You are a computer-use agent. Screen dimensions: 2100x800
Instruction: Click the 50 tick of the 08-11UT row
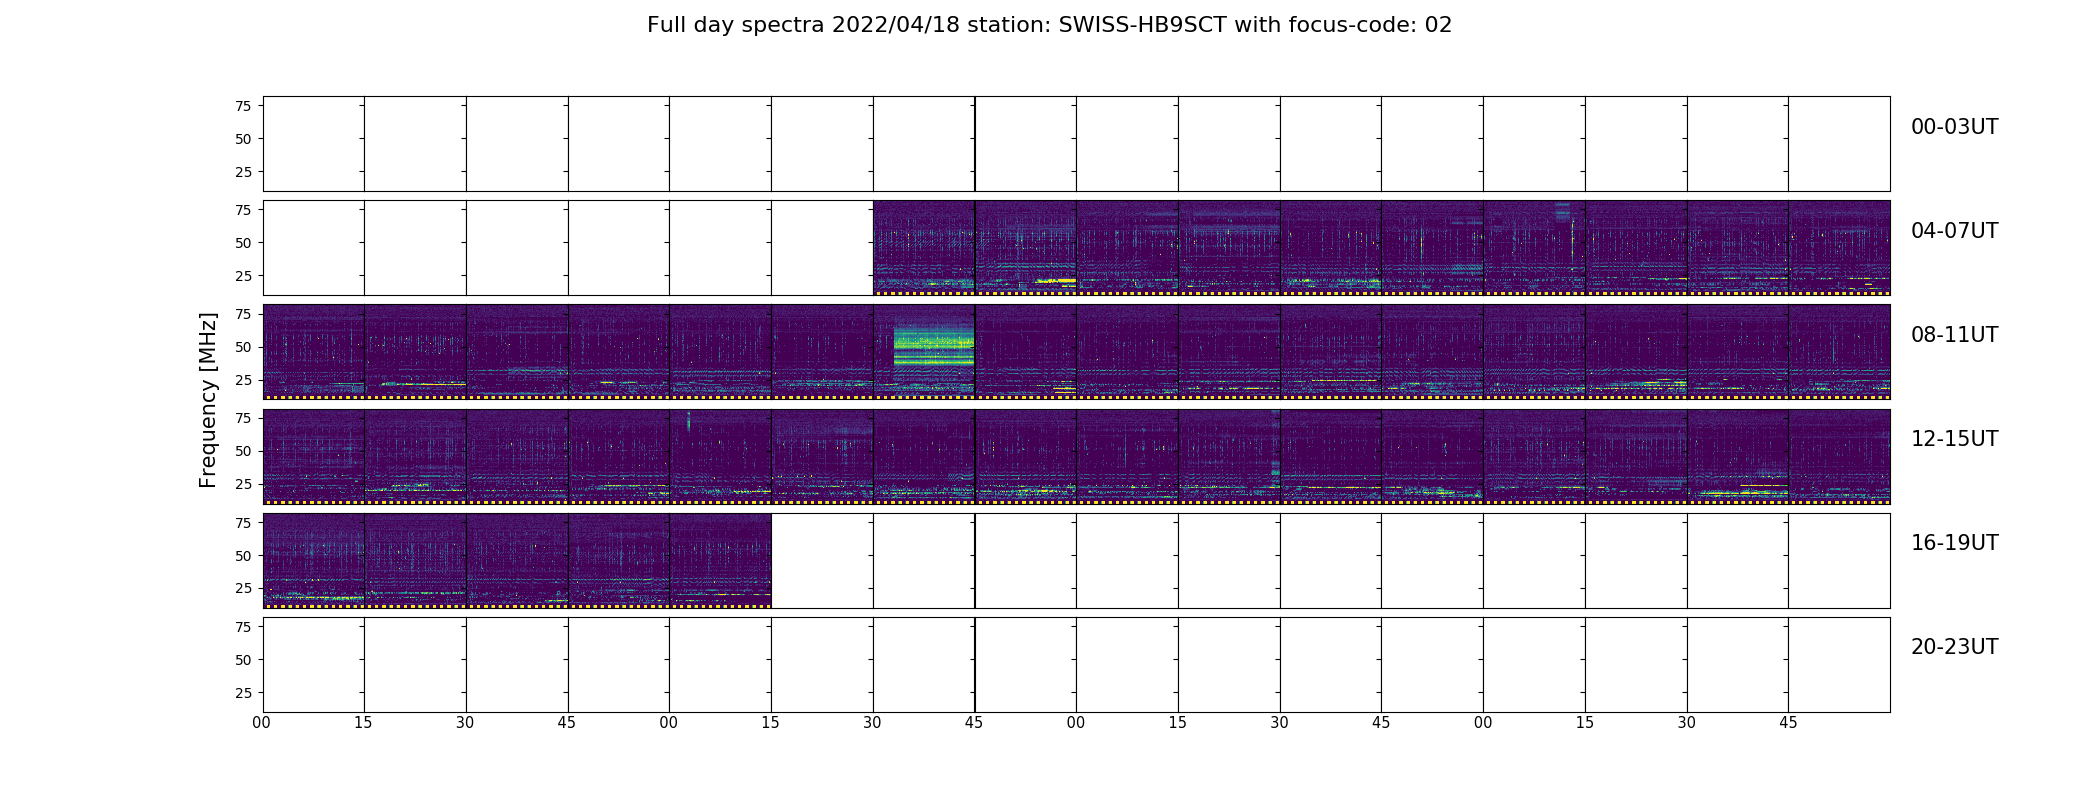[x=243, y=347]
